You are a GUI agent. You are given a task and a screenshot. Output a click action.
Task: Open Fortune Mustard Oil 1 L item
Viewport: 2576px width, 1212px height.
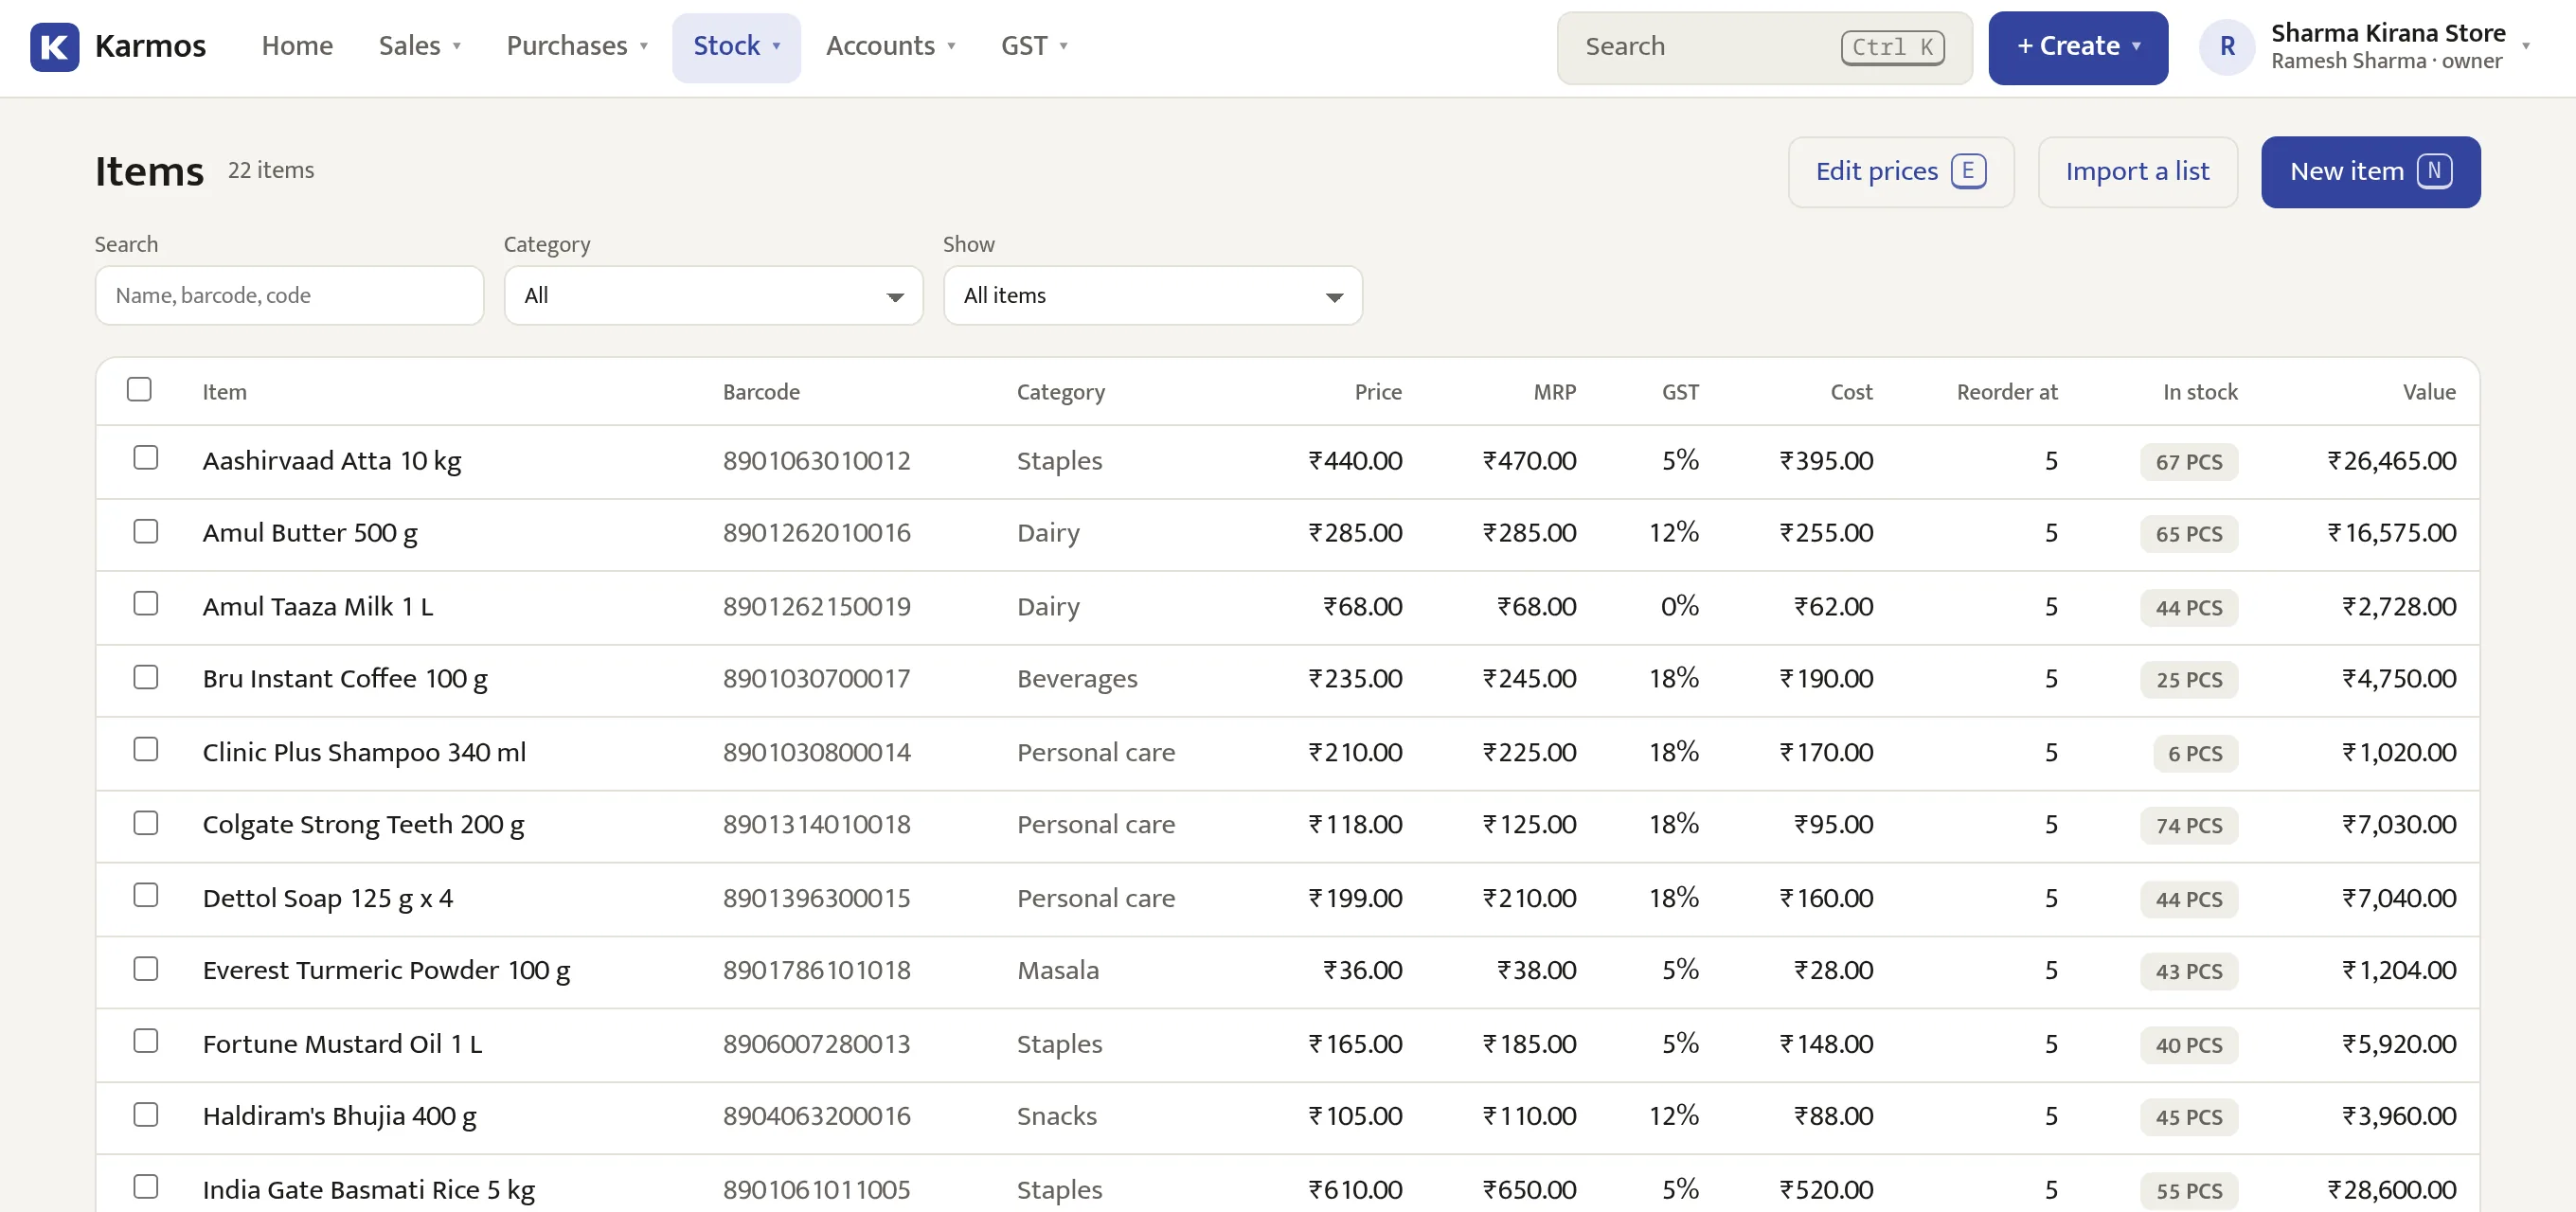[x=342, y=1044]
